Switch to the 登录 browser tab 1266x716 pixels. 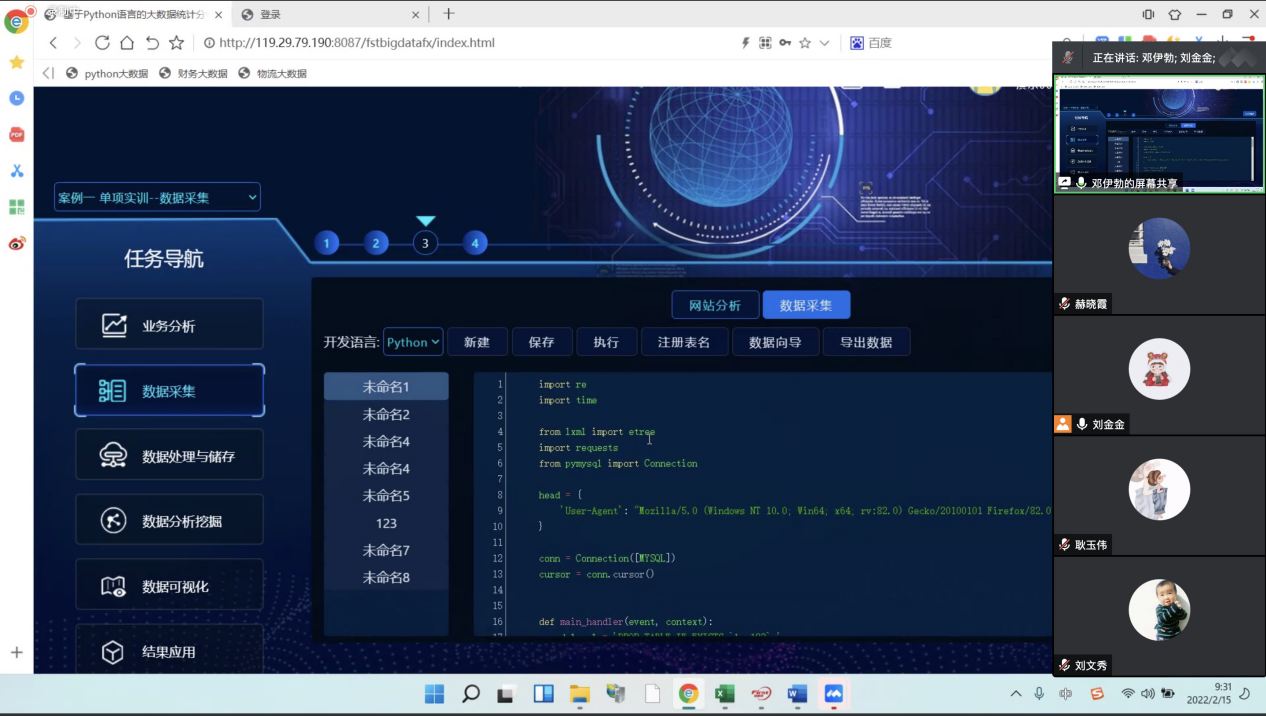(x=332, y=14)
